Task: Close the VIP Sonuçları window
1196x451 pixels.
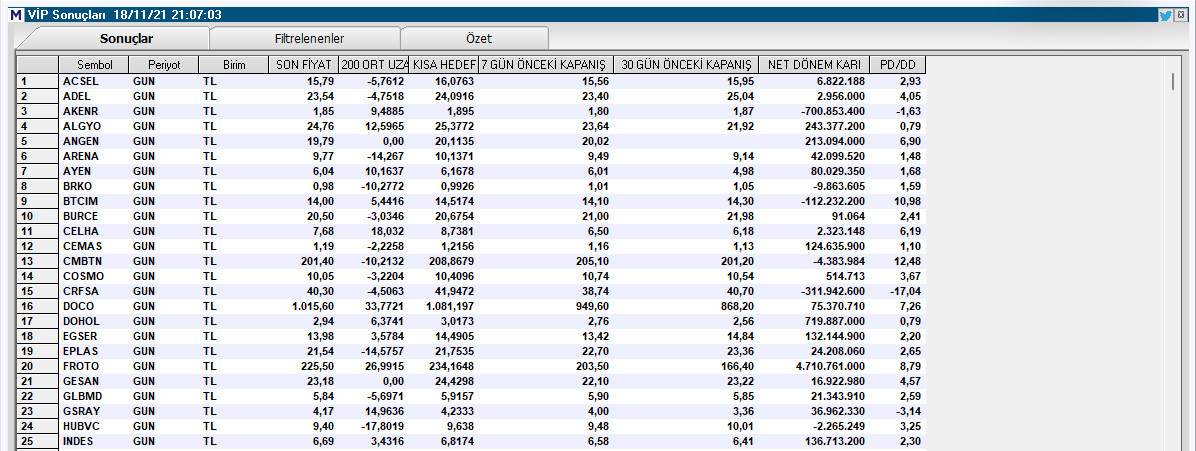Action: pos(1181,14)
